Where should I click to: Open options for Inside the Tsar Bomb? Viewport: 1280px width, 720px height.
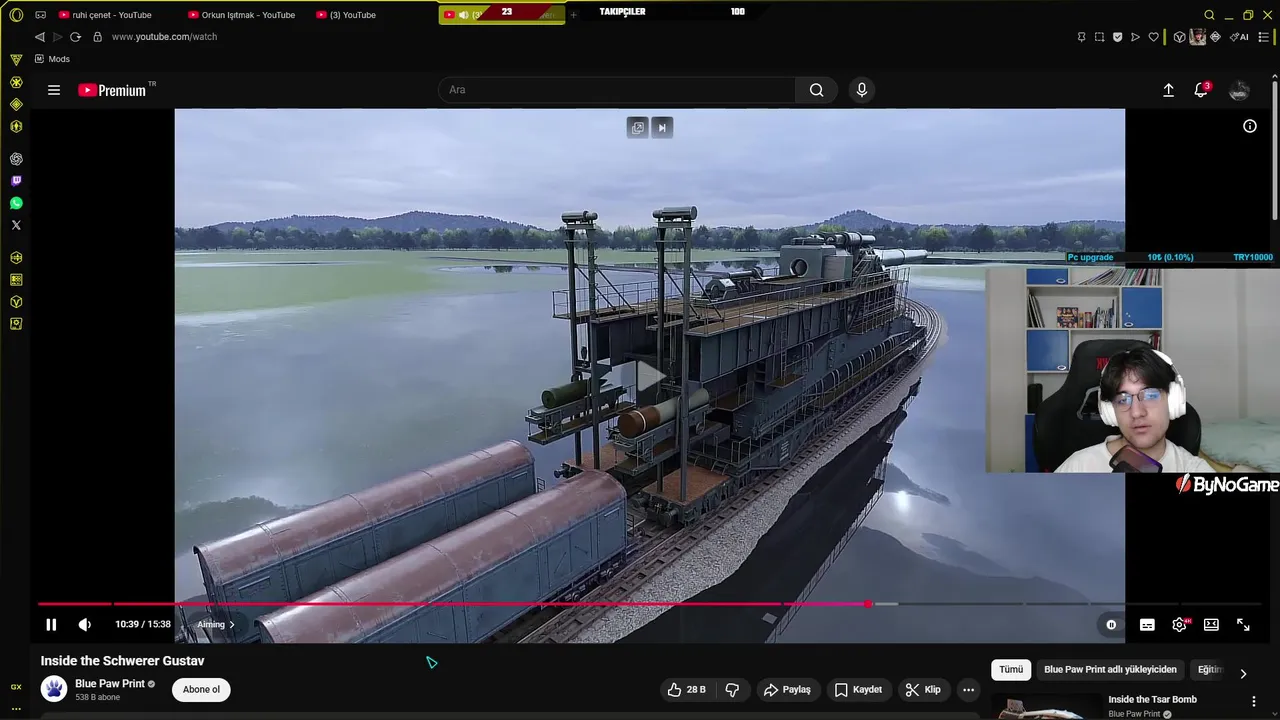coord(1254,701)
